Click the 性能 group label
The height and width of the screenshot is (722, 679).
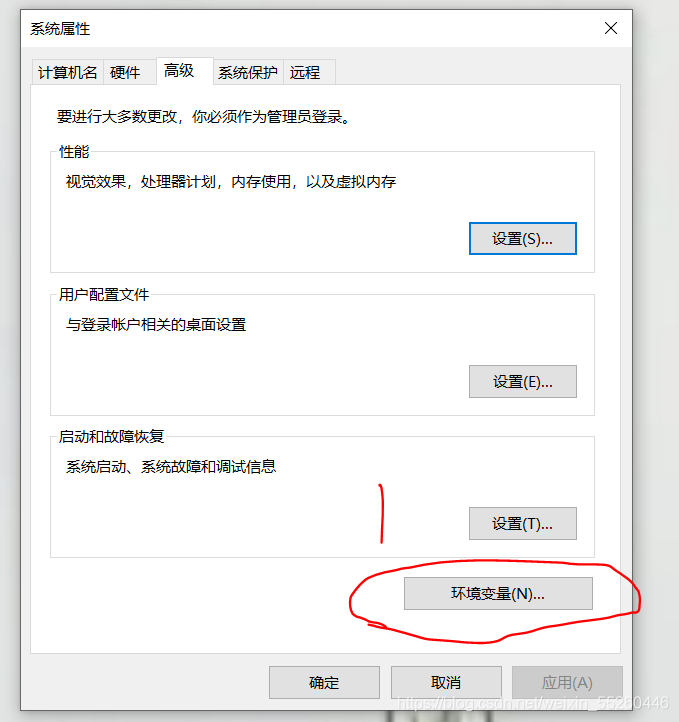tap(74, 151)
